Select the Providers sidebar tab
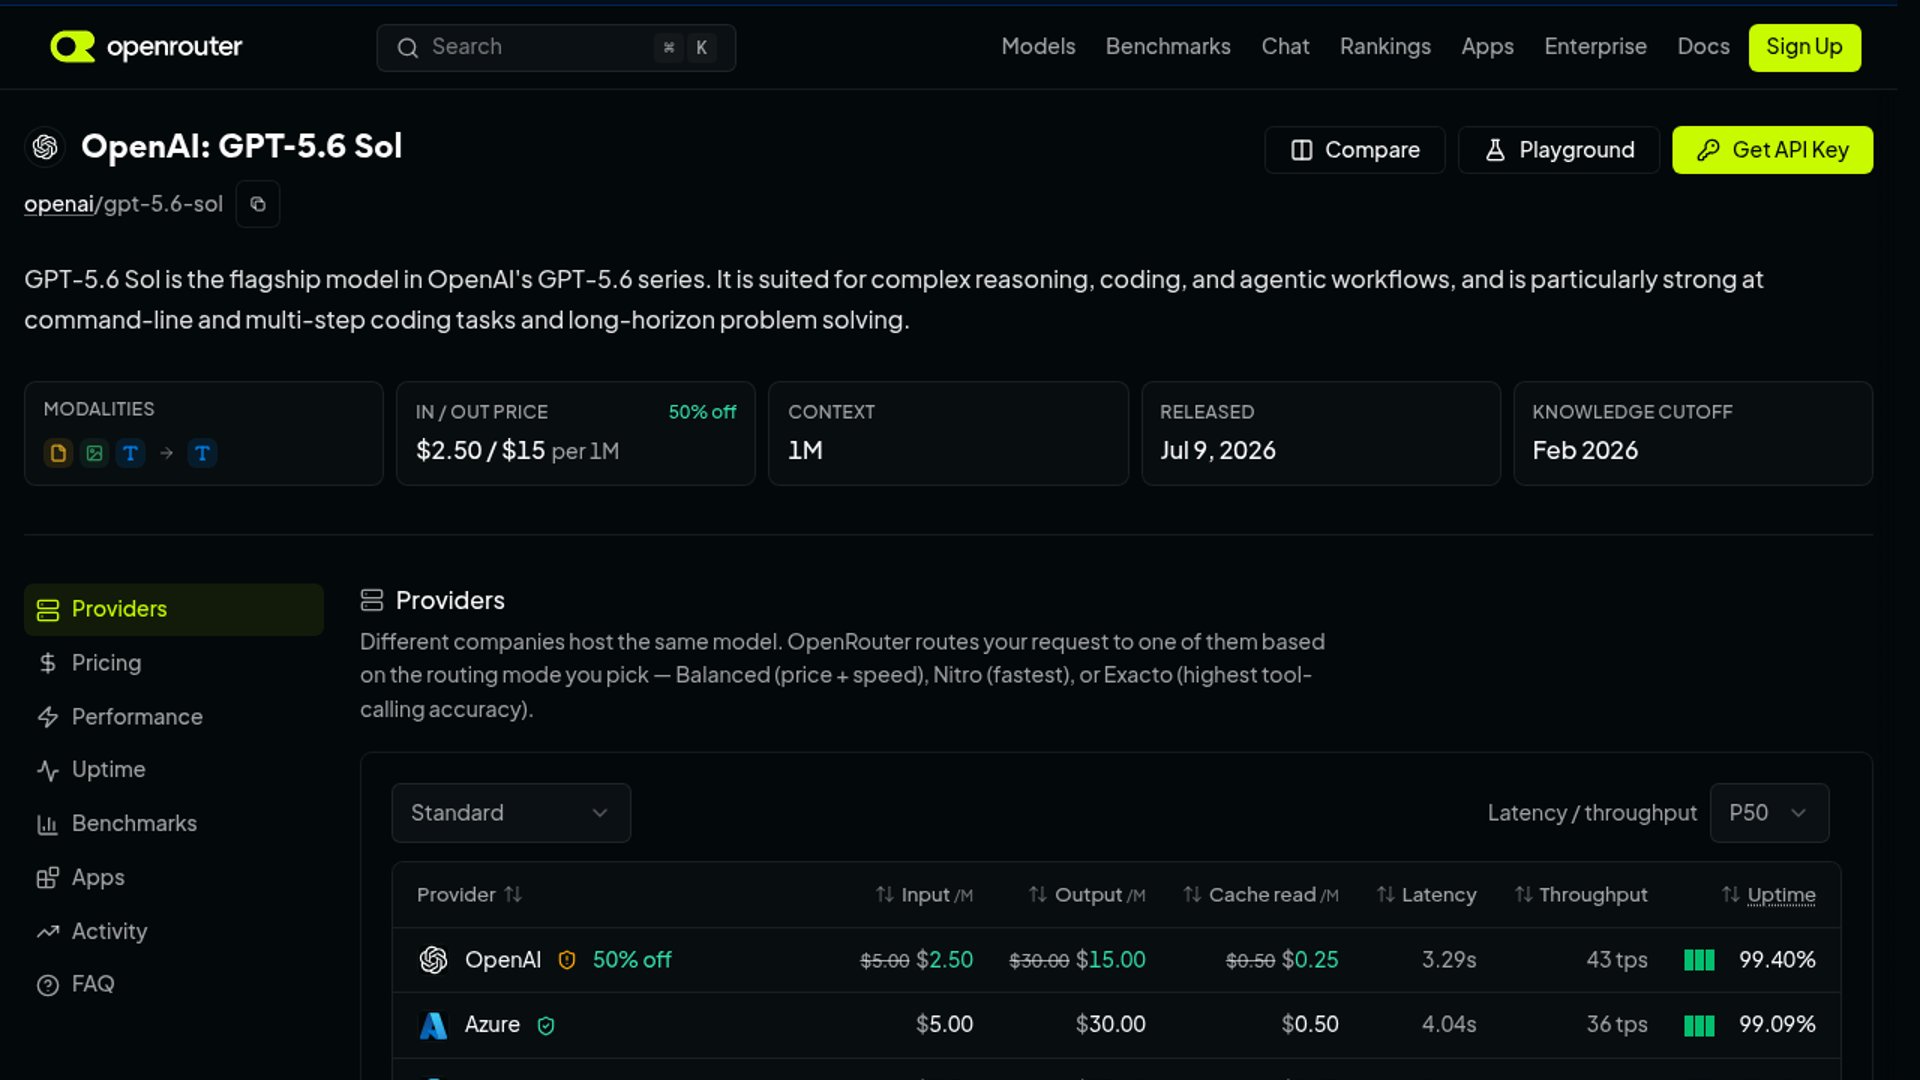 point(174,610)
